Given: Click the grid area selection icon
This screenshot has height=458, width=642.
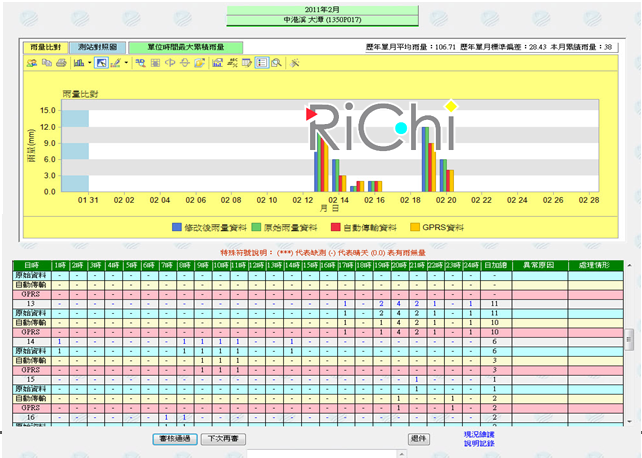Looking at the screenshot, I should [x=155, y=63].
